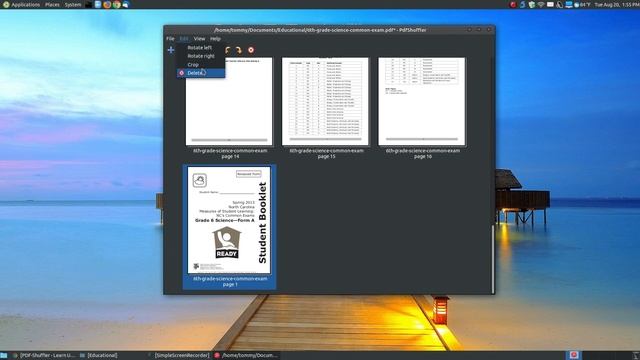Image resolution: width=640 pixels, height=360 pixels.
Task: Switch to the Educational folder taskbar window
Action: tap(98, 356)
